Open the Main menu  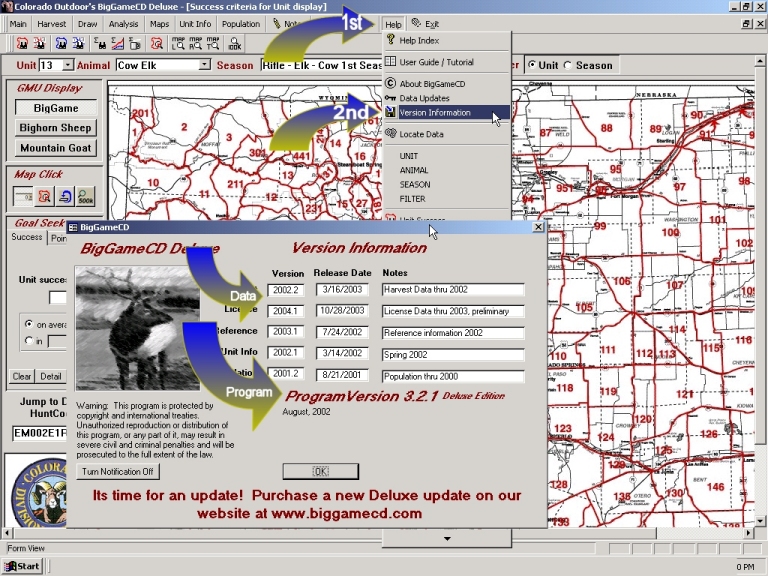click(x=18, y=24)
